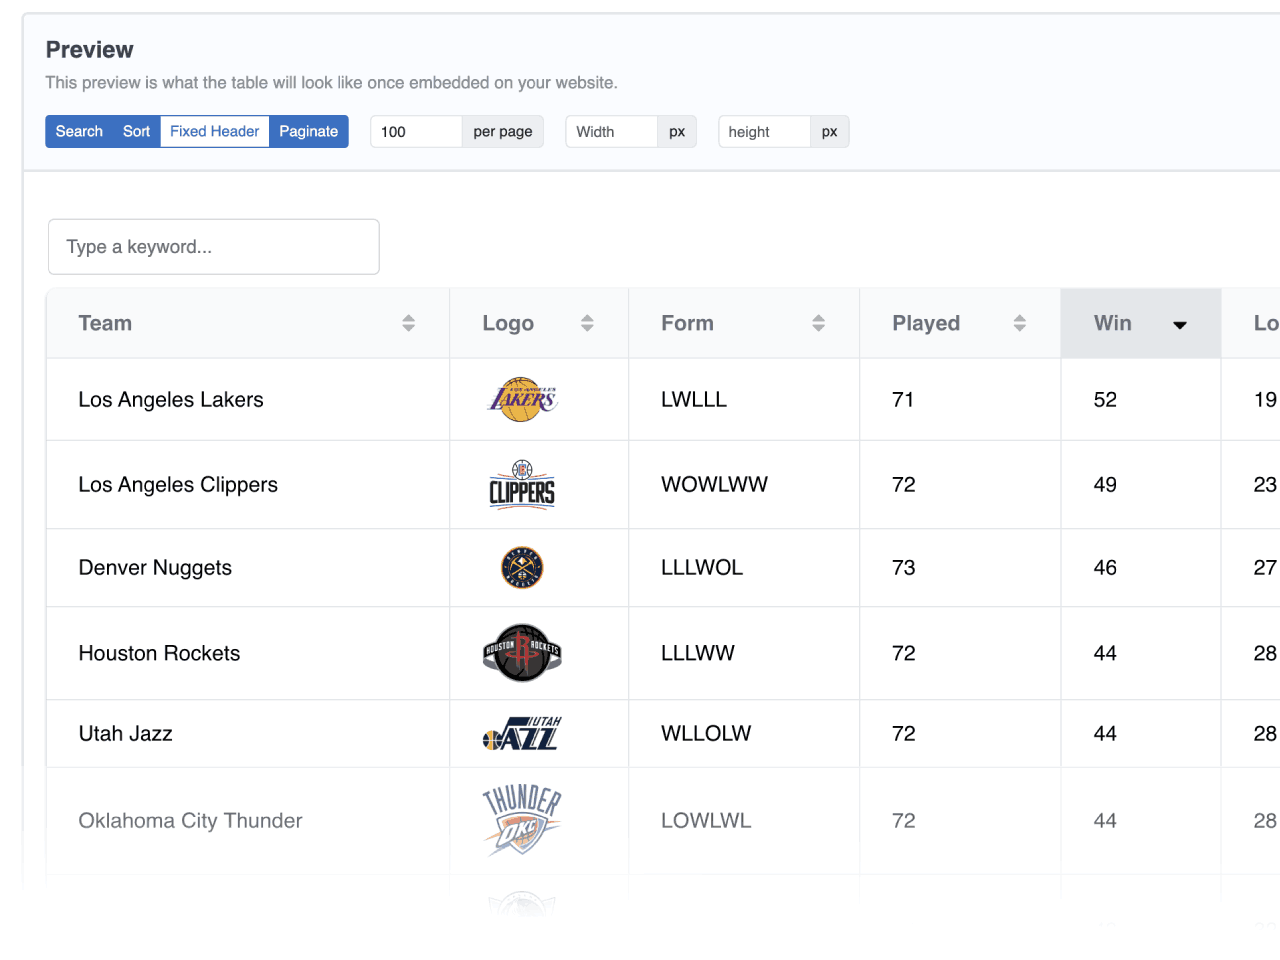Click the Width input field
1280x960 pixels.
pos(611,132)
